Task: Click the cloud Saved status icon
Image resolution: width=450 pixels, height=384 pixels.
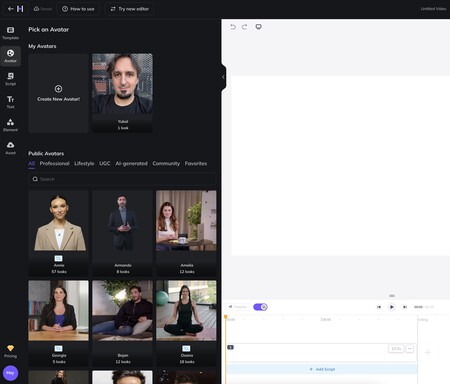Action: tap(36, 9)
